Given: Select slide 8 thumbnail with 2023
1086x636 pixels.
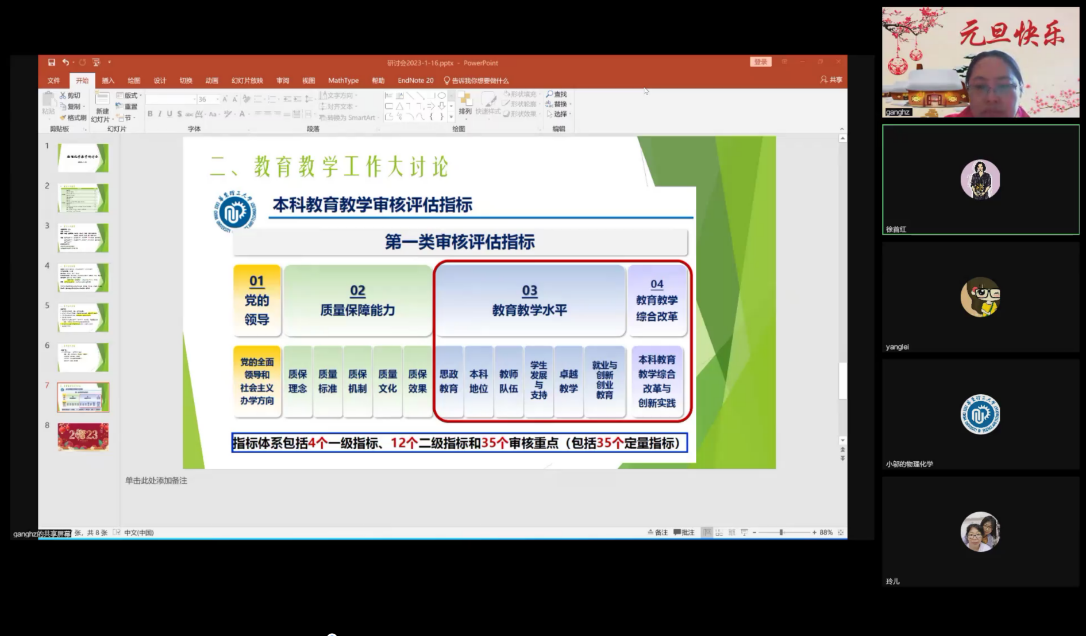Looking at the screenshot, I should click(x=83, y=436).
